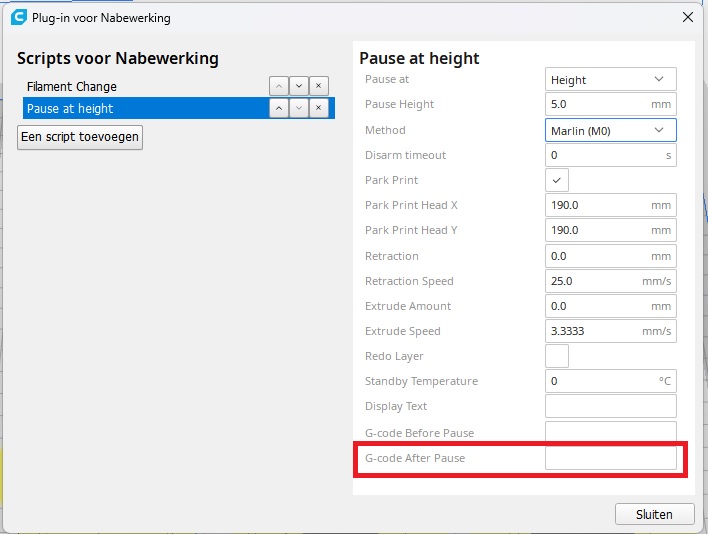Open the Pause at dropdown
Viewport: 708px width, 534px height.
[610, 79]
